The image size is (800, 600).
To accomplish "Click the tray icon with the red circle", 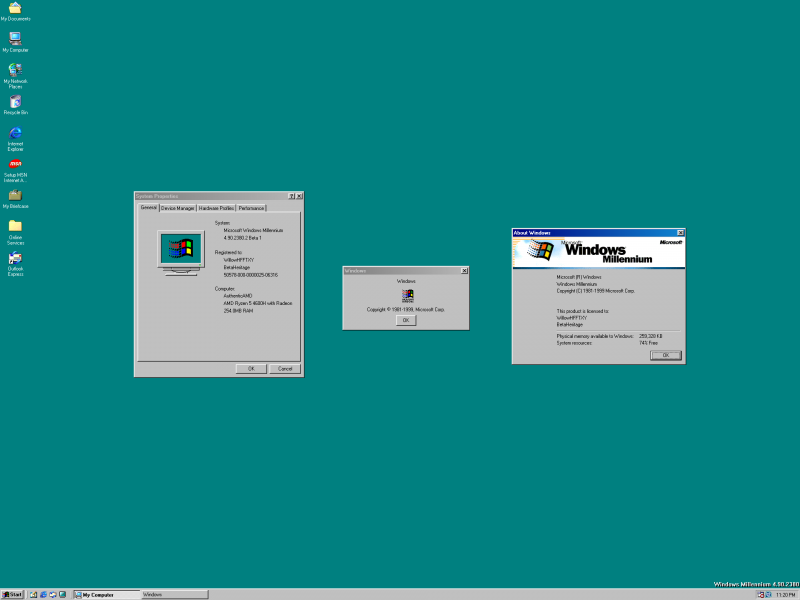I will (761, 594).
